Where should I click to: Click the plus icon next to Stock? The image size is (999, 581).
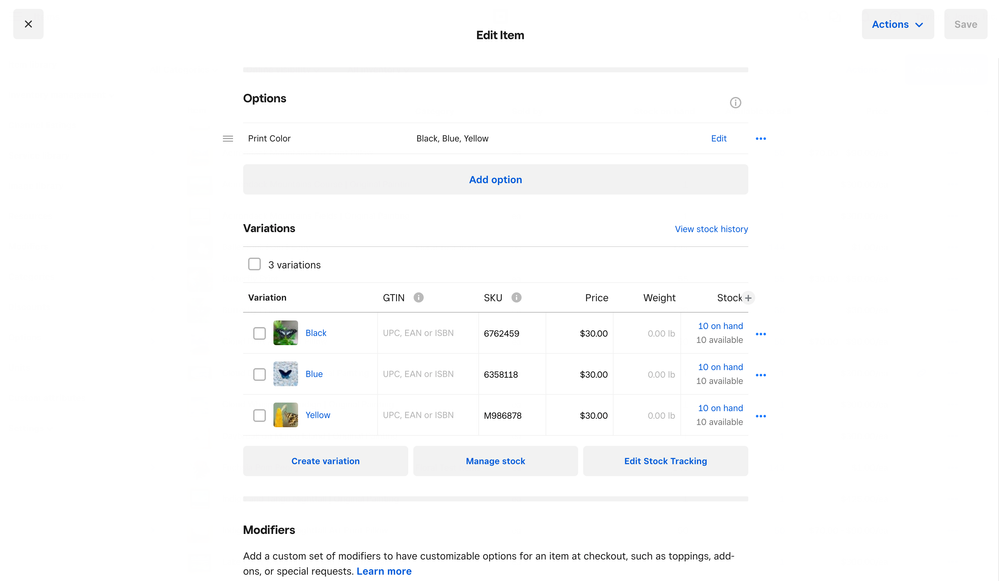point(748,298)
